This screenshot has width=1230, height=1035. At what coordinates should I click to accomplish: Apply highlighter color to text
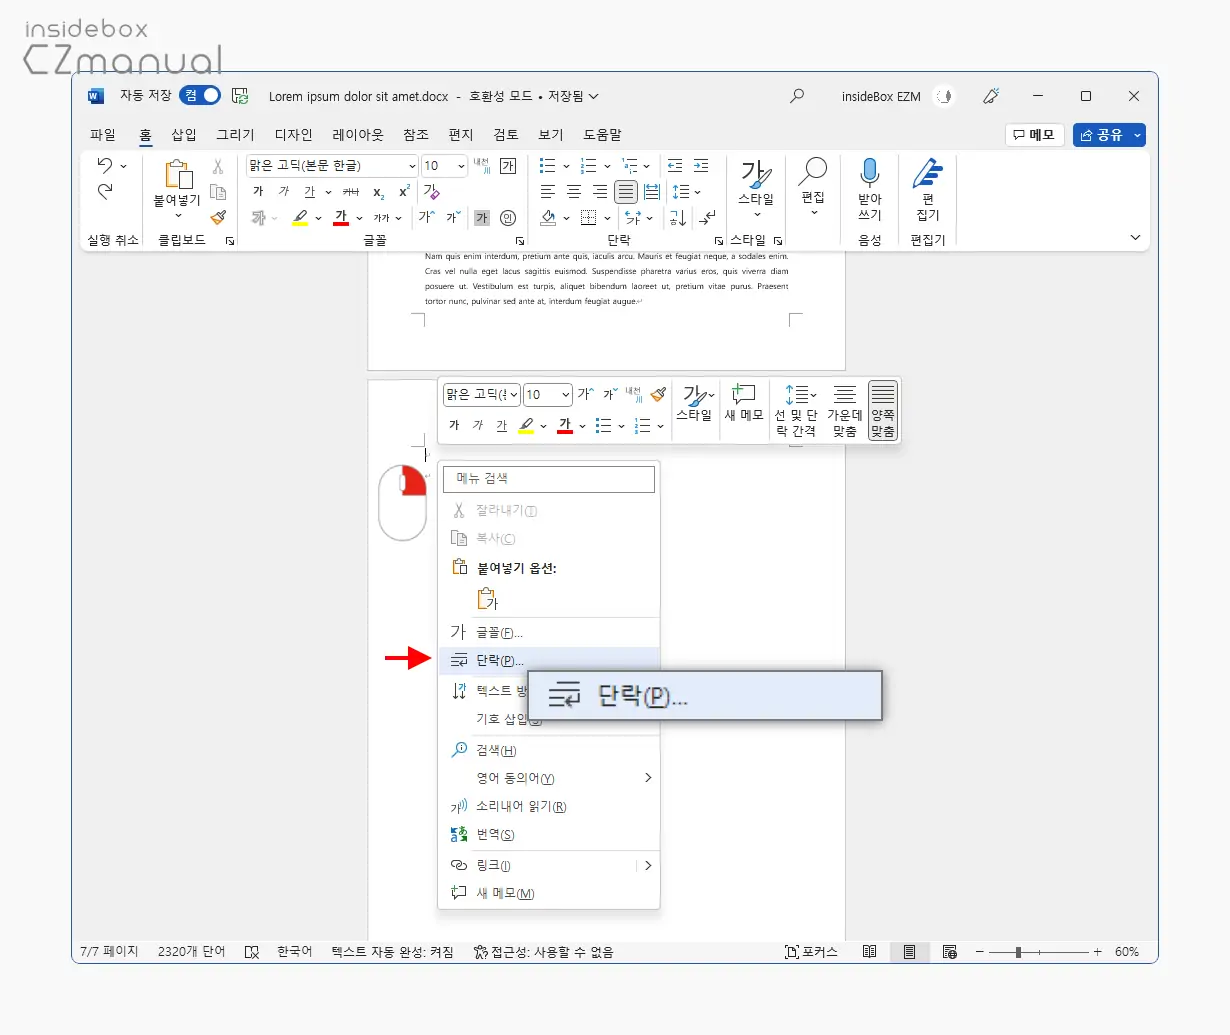(x=299, y=217)
